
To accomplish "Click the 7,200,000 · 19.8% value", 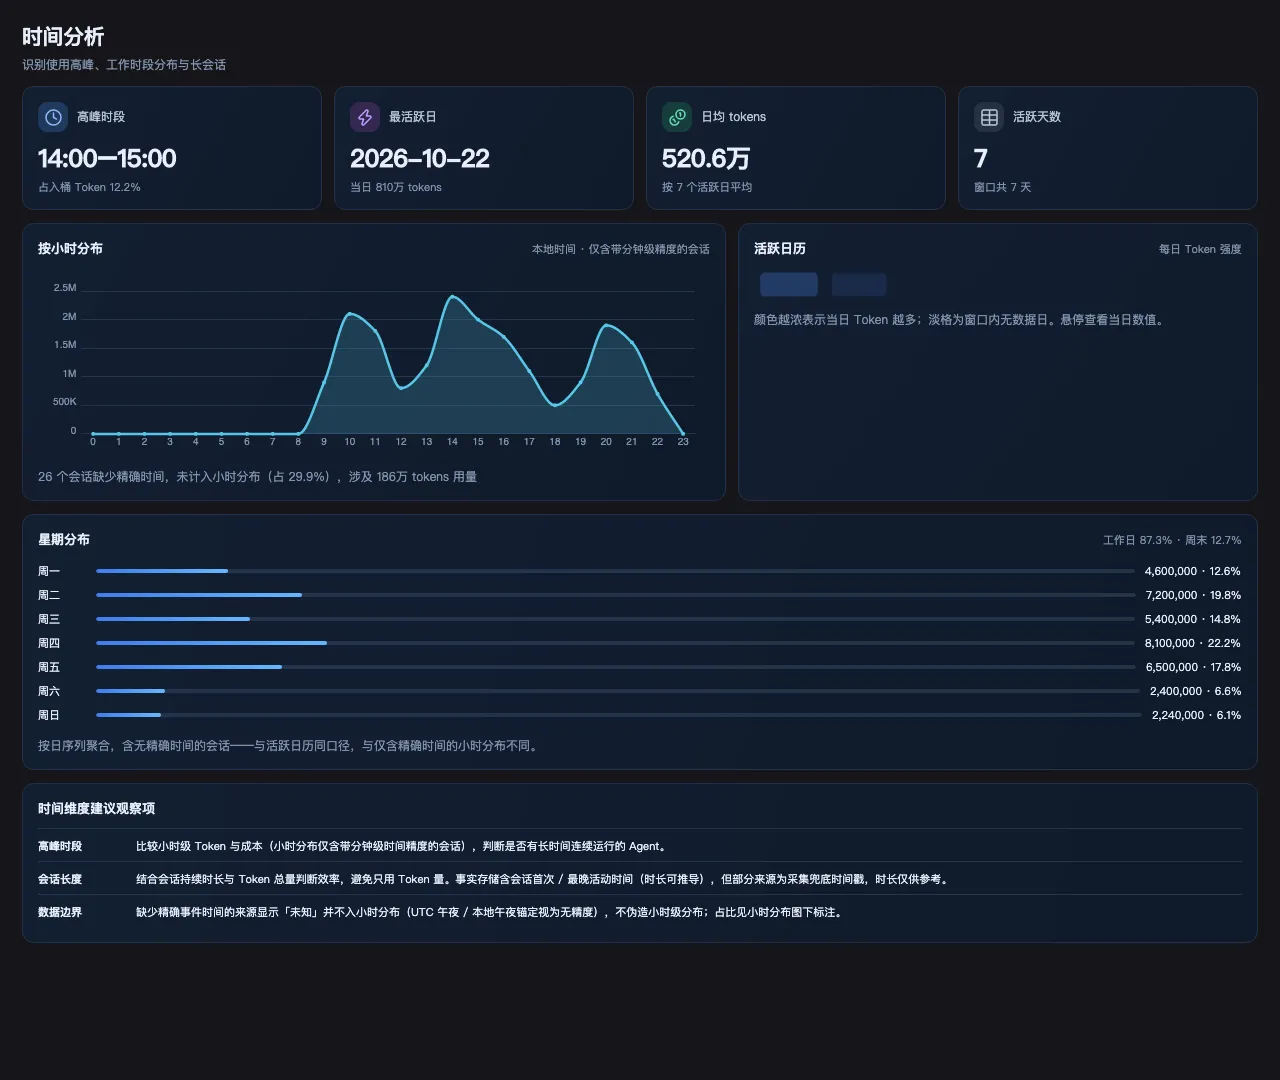I will pyautogui.click(x=1193, y=595).
